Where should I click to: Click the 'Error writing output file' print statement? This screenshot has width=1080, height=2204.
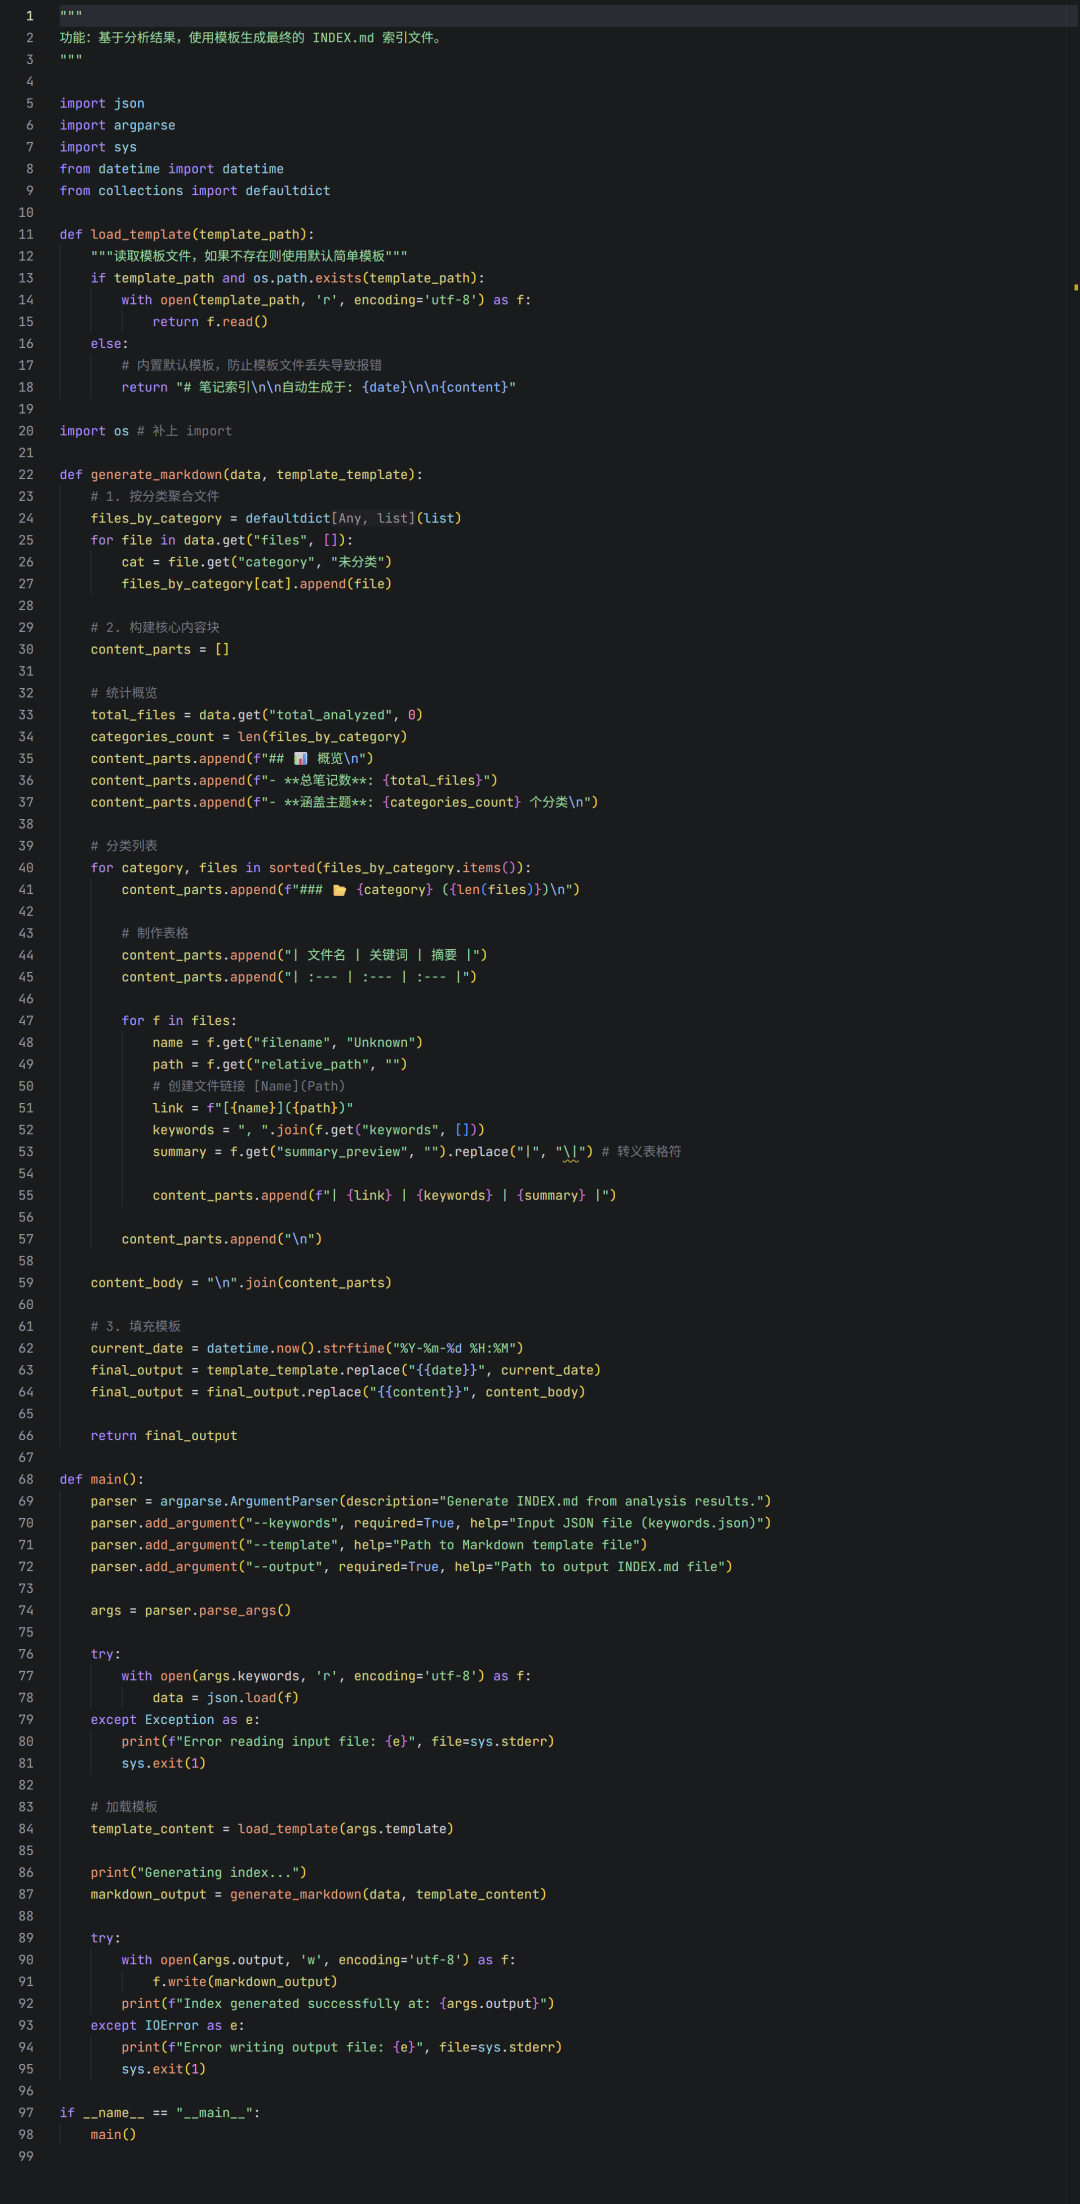342,2048
